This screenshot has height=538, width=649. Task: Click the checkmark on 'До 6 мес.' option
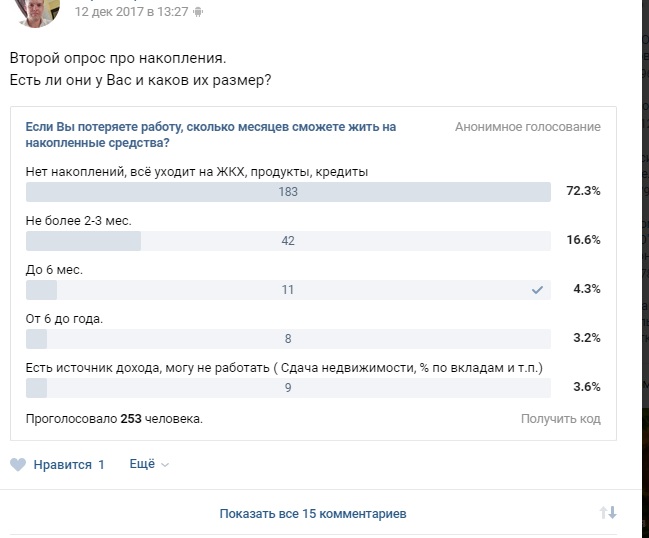click(x=537, y=290)
